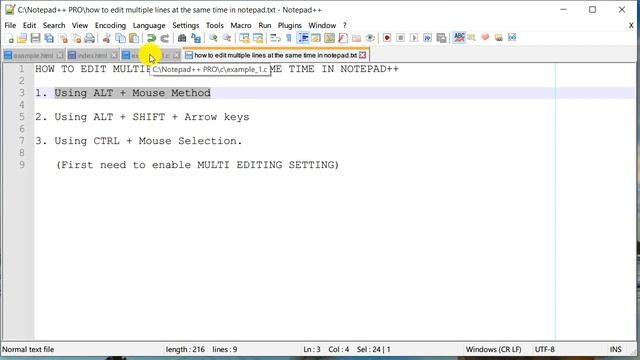Switch to the index.html tab
The width and height of the screenshot is (640, 360).
(92, 55)
